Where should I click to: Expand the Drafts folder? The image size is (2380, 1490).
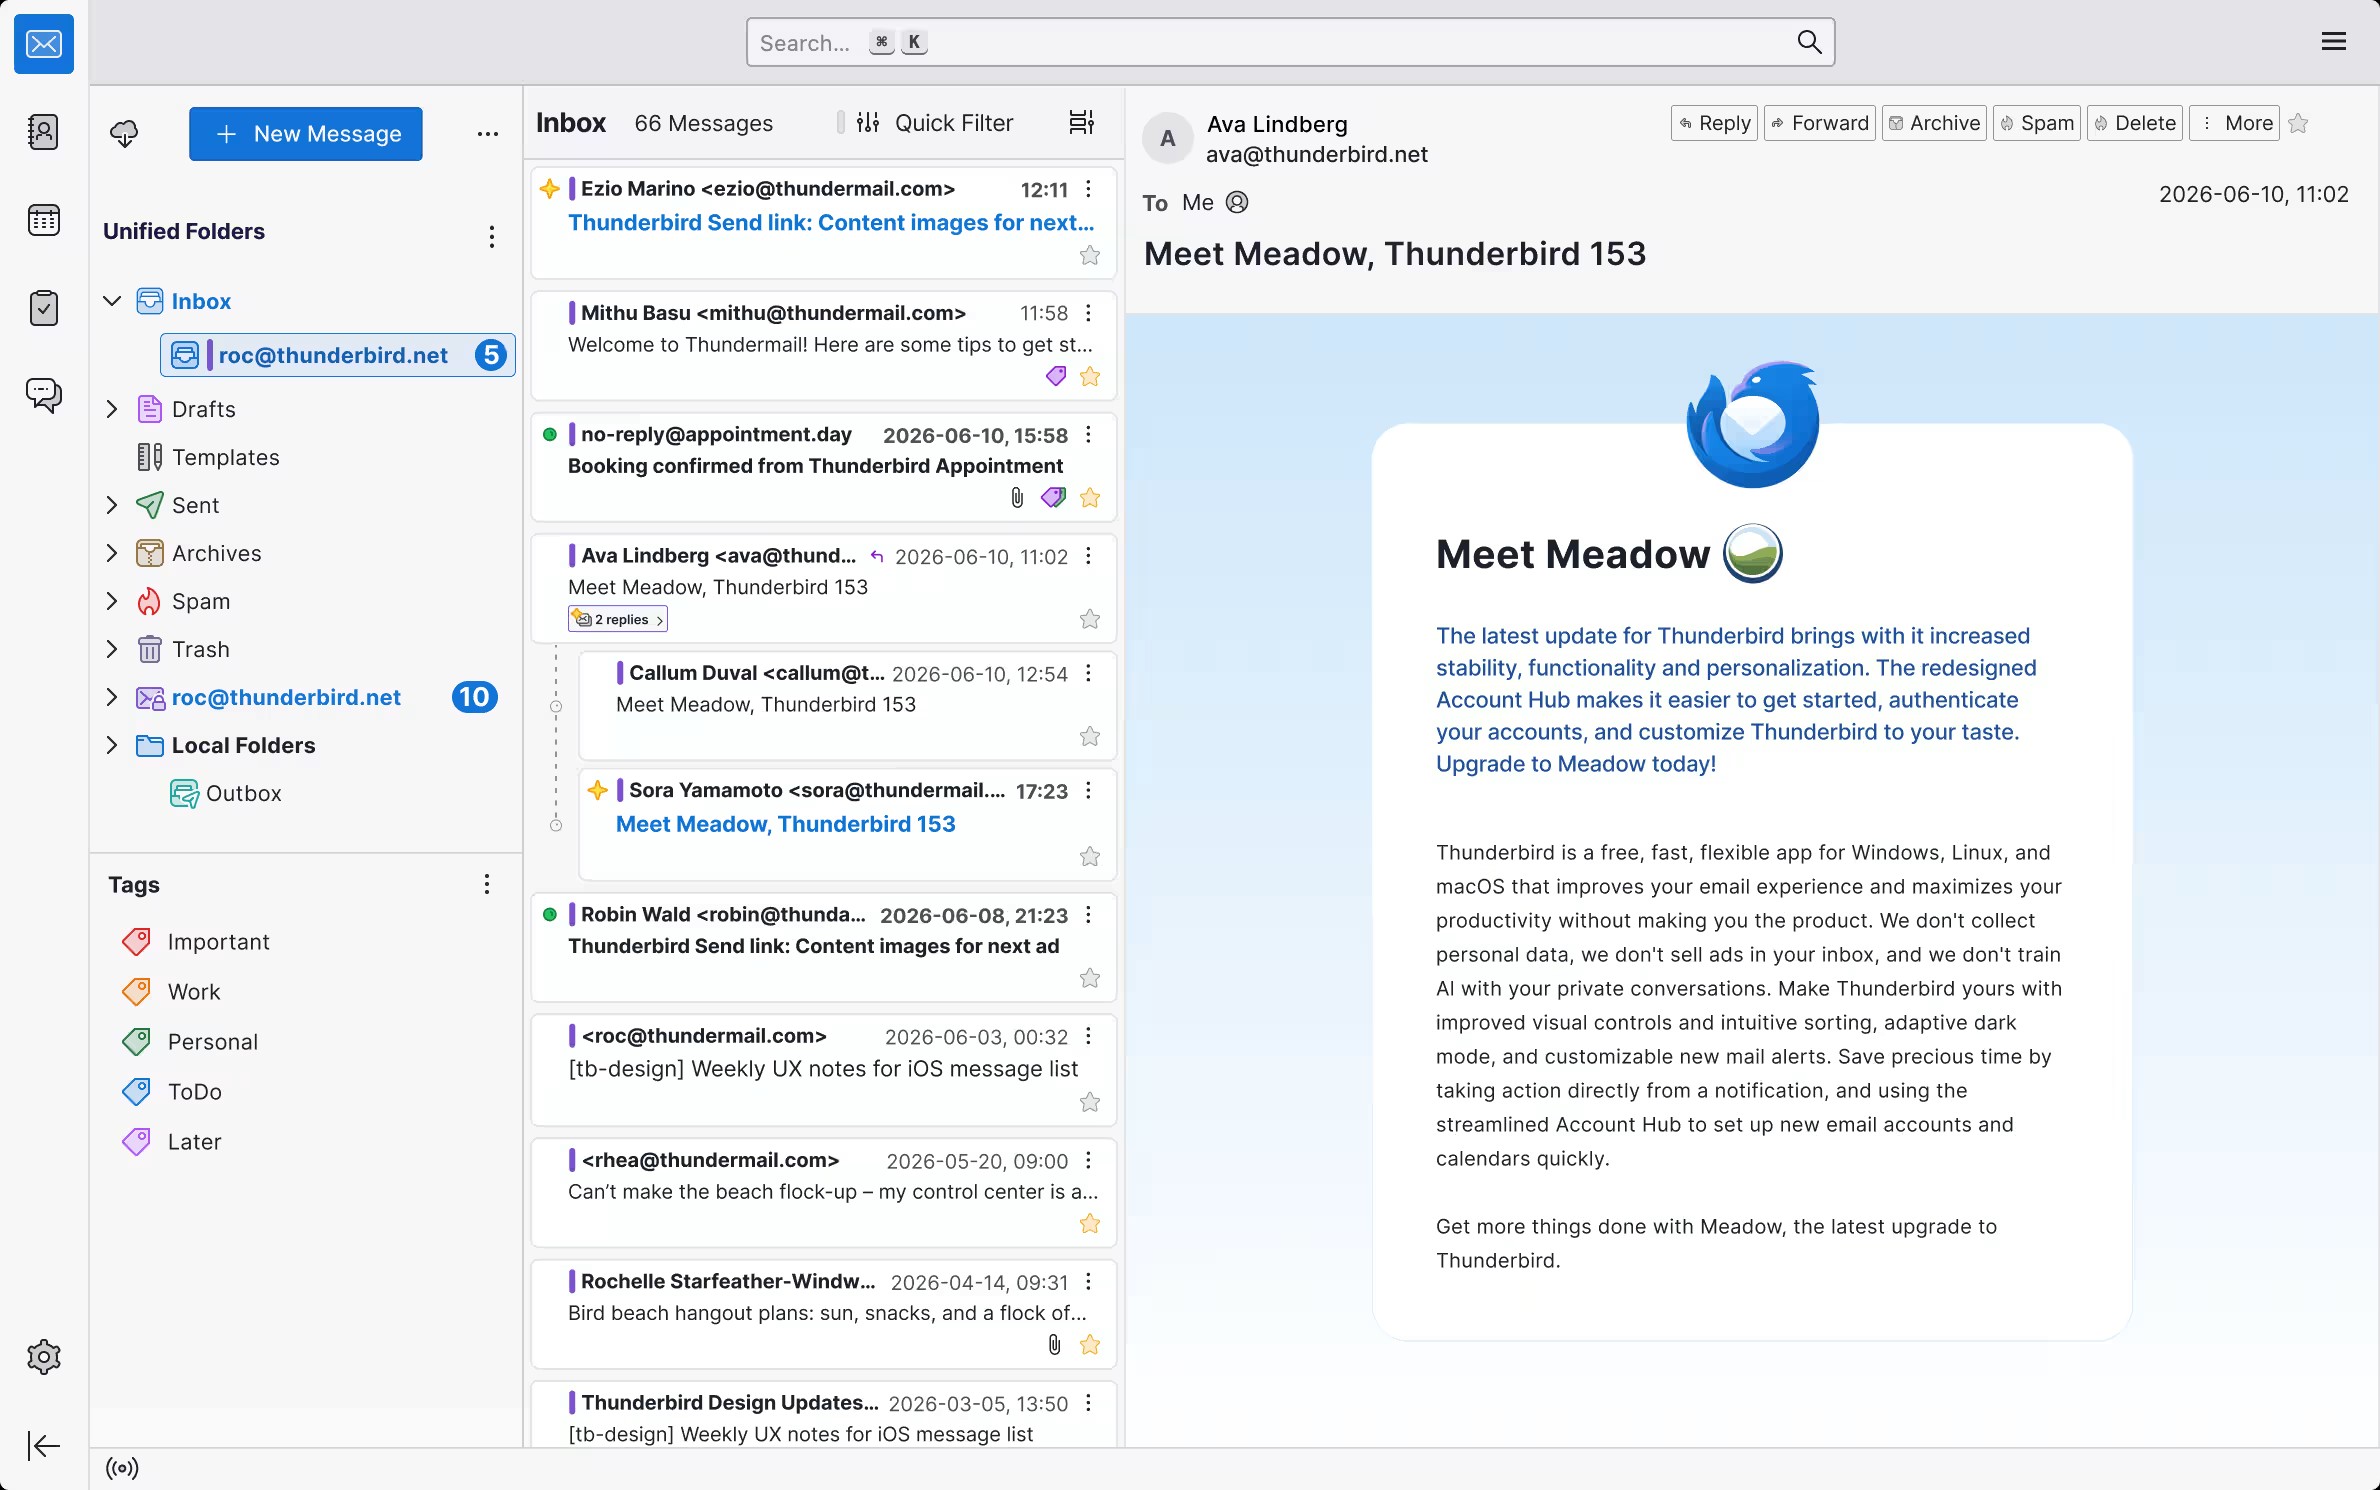[x=112, y=409]
